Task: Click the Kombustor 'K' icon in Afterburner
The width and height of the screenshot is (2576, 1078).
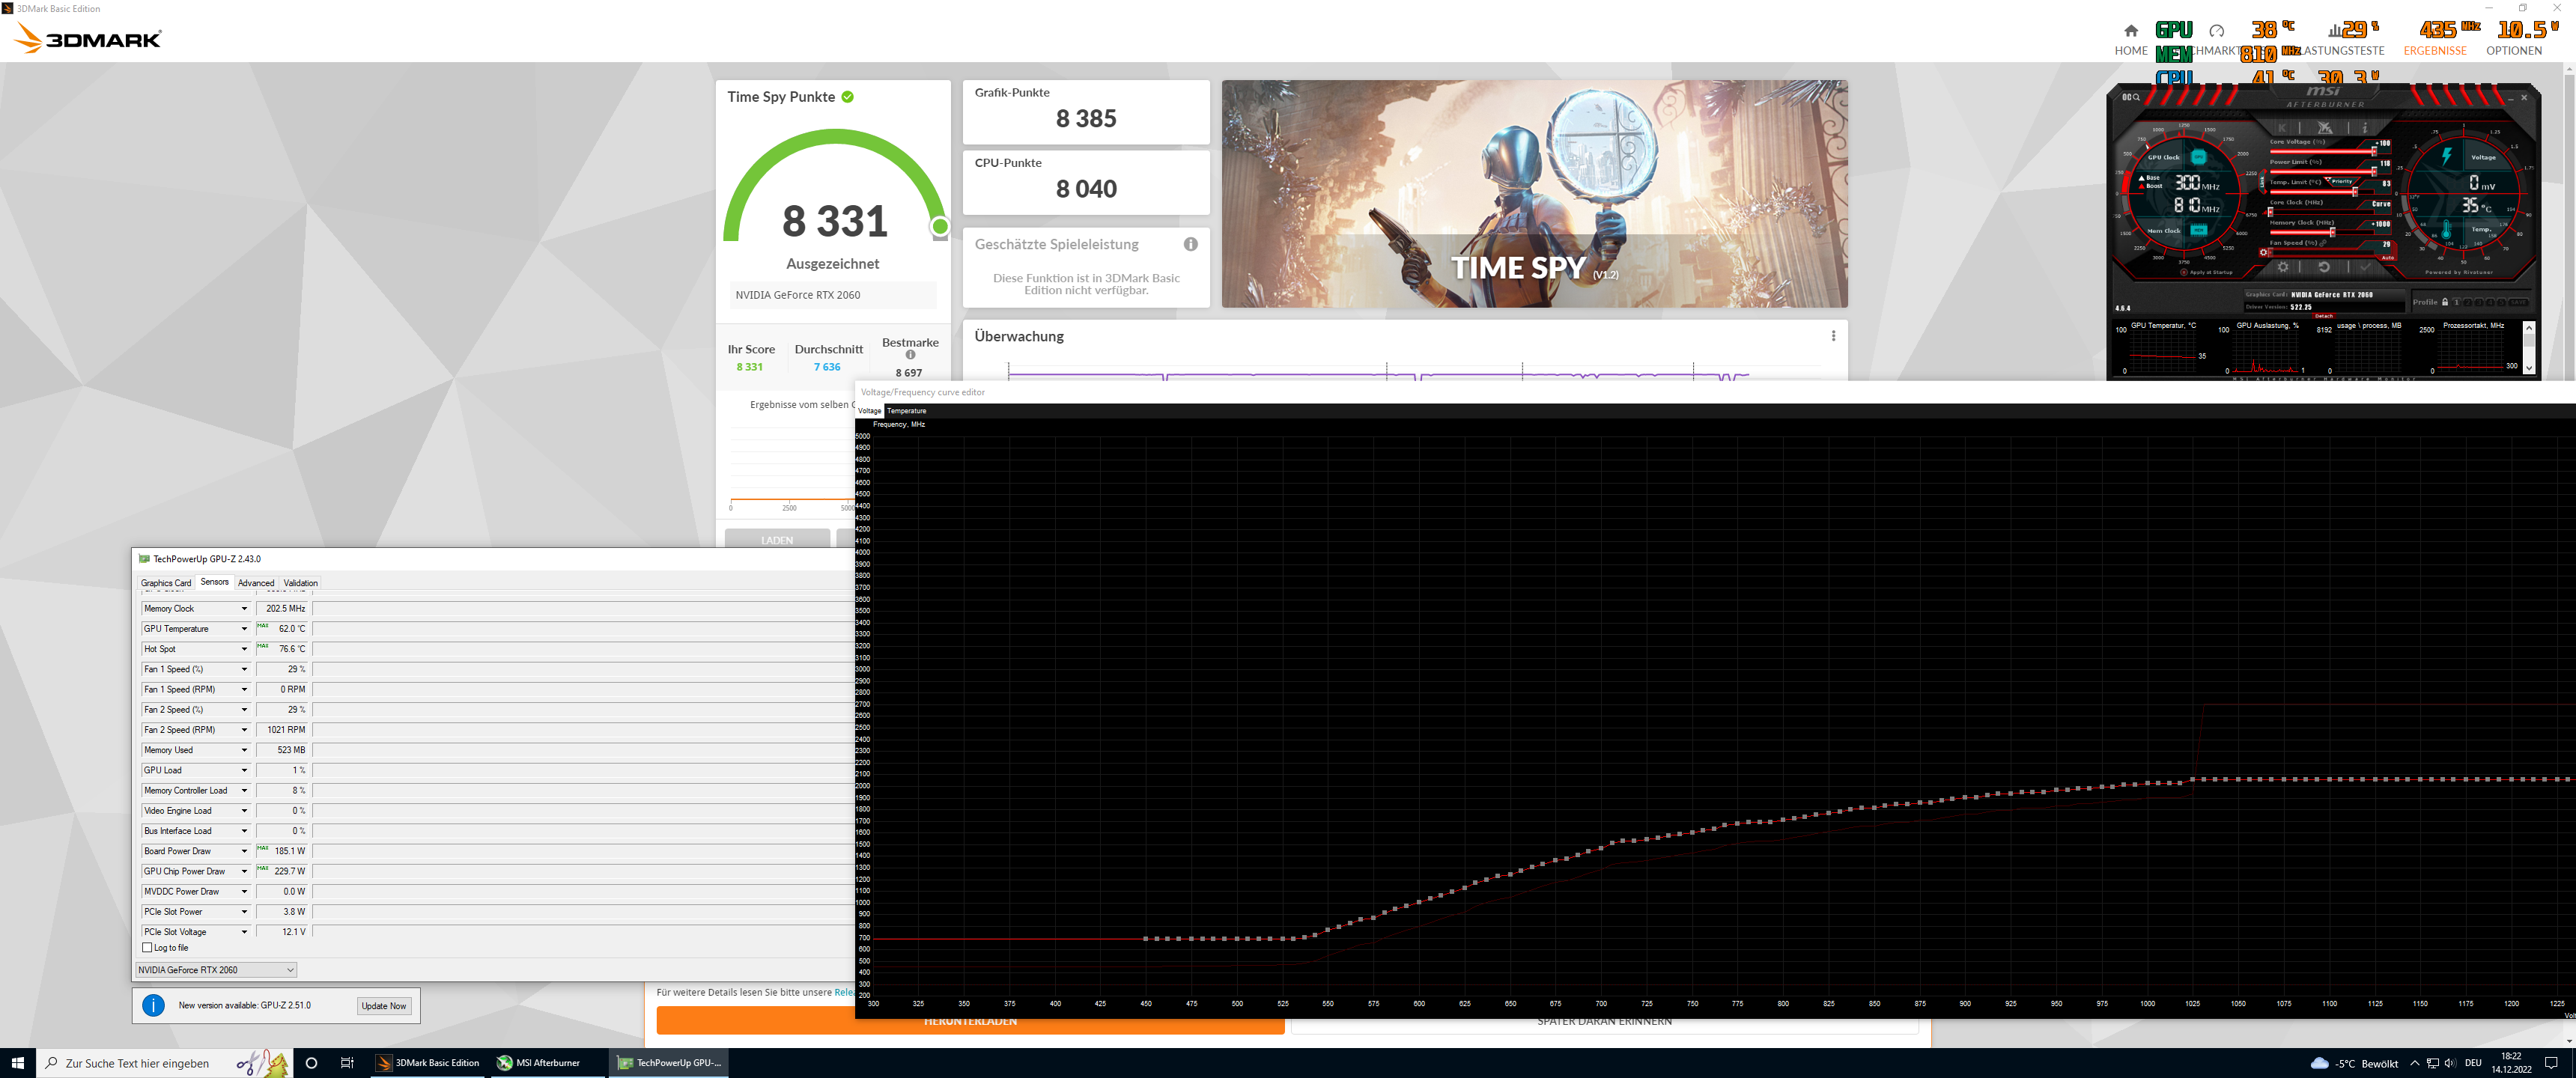Action: 2283,128
